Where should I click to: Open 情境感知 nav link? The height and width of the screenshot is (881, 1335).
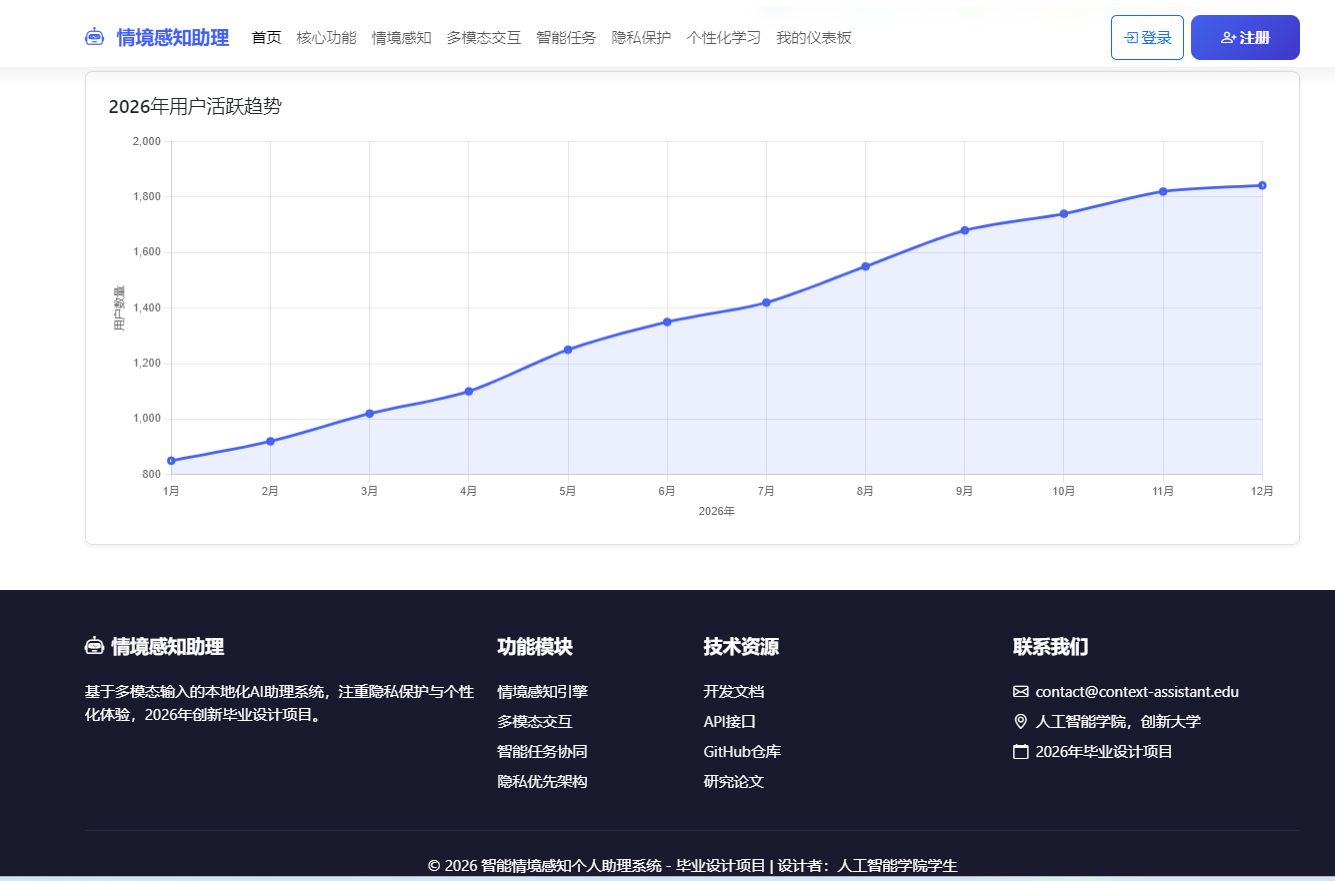pyautogui.click(x=402, y=38)
